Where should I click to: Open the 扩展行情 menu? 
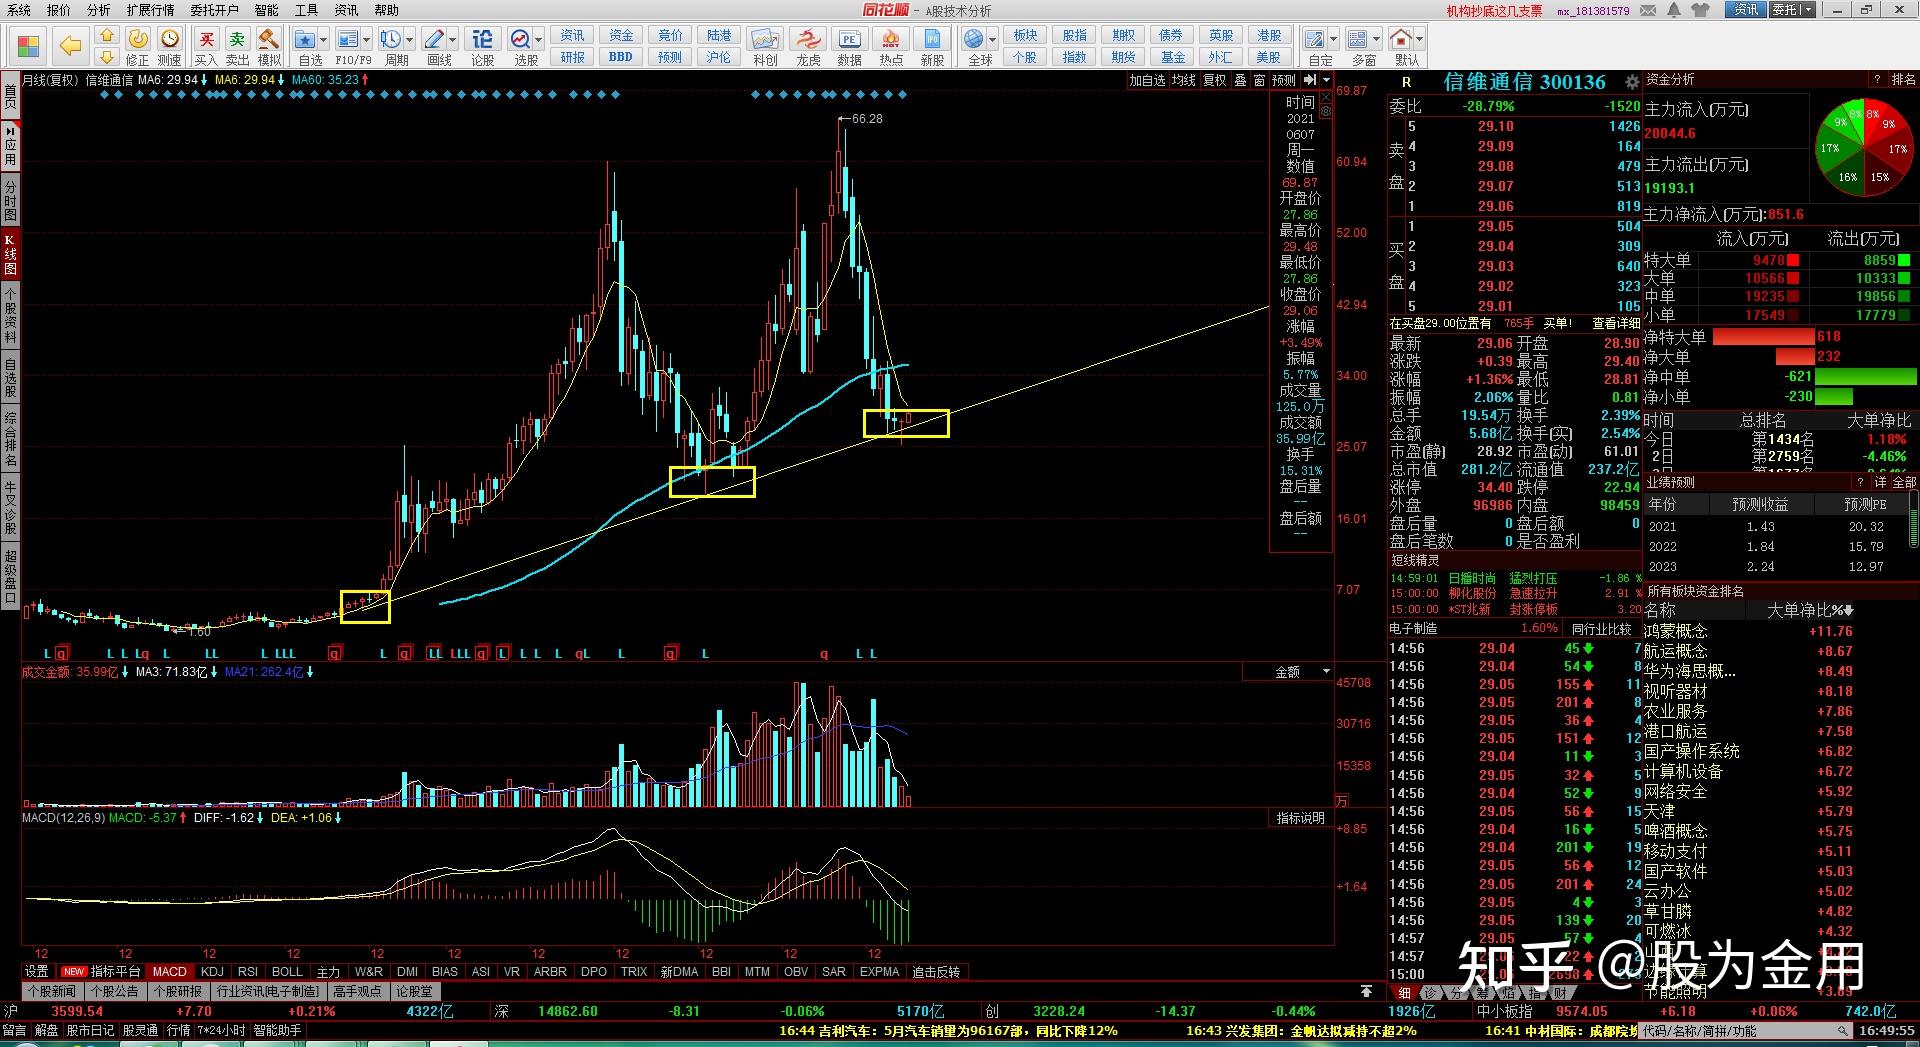pyautogui.click(x=150, y=10)
